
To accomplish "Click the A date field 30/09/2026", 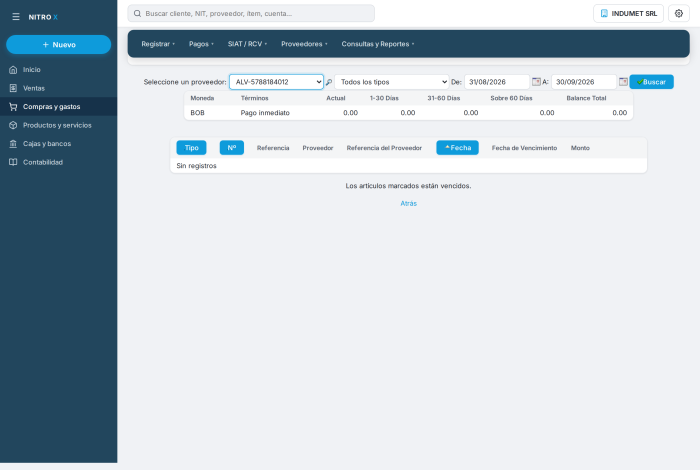I will click(x=584, y=82).
